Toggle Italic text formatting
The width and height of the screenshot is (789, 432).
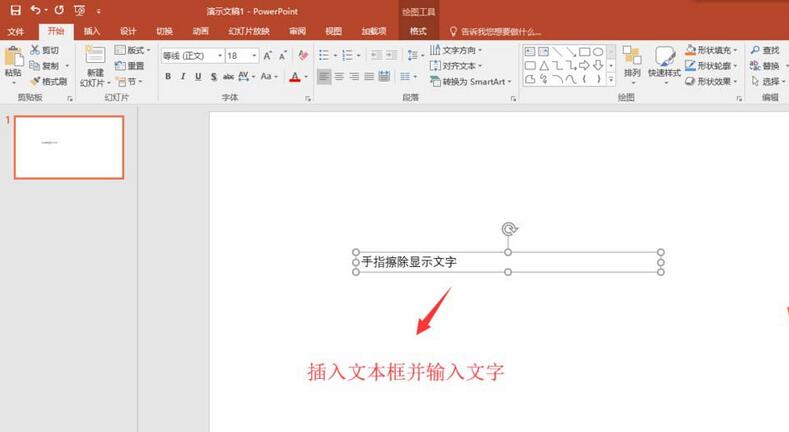point(183,77)
